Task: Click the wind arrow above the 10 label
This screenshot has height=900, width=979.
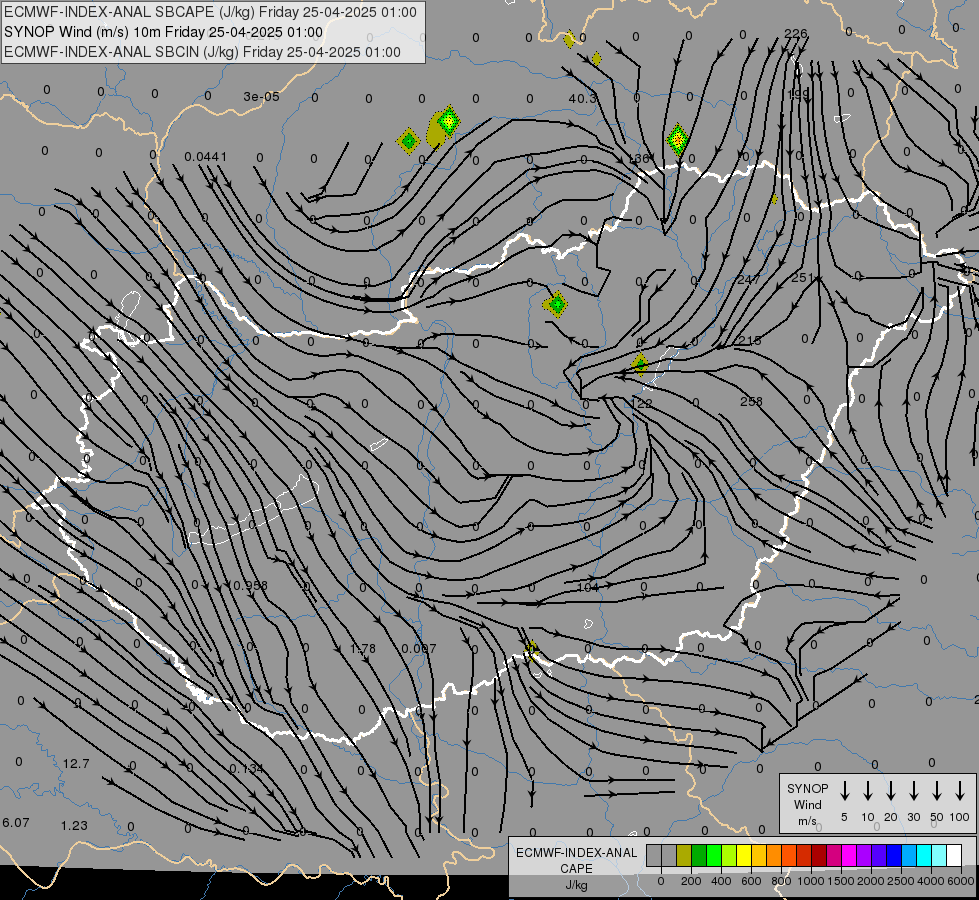Action: (x=868, y=790)
